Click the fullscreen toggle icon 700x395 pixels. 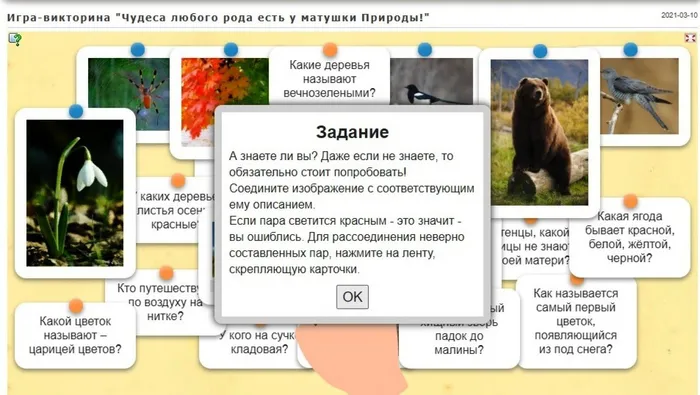pos(690,38)
